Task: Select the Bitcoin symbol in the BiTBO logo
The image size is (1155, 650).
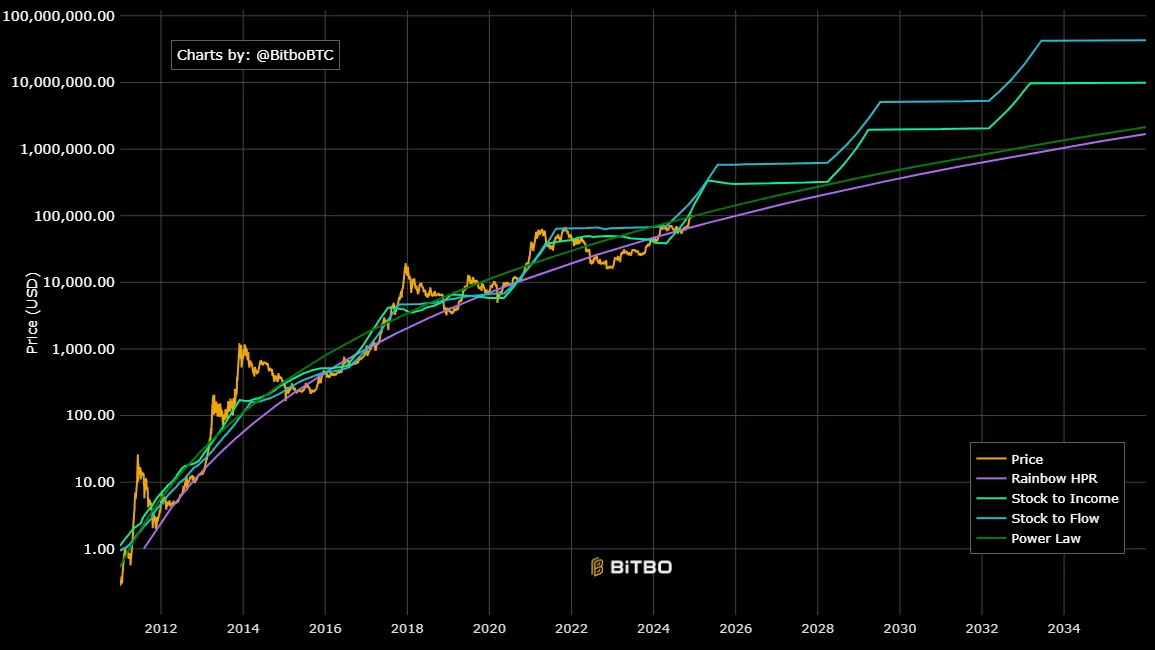Action: (597, 567)
